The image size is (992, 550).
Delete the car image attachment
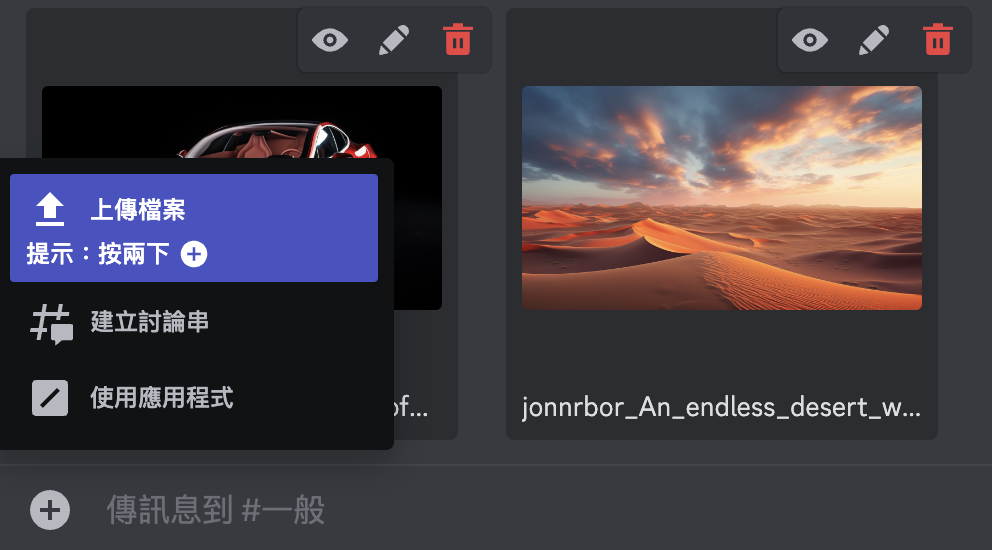click(x=457, y=40)
